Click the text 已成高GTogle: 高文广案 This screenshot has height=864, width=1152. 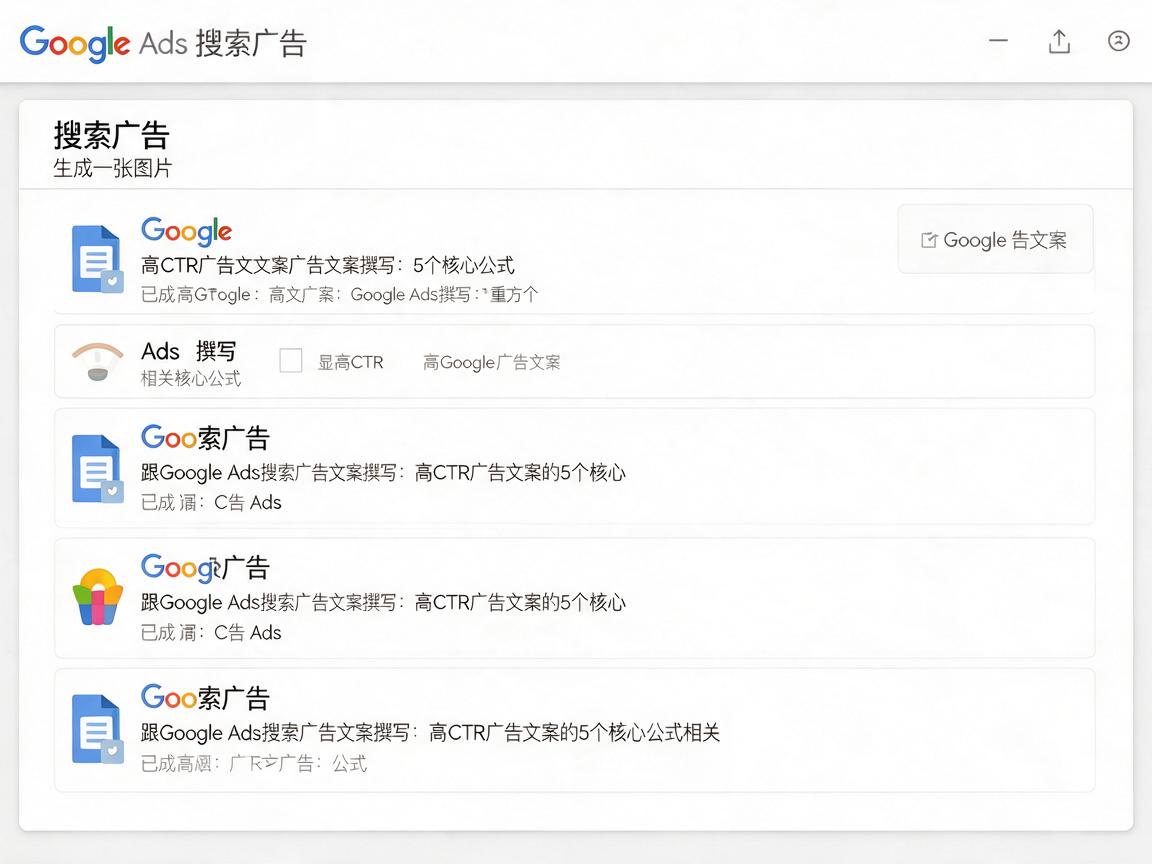pos(339,295)
